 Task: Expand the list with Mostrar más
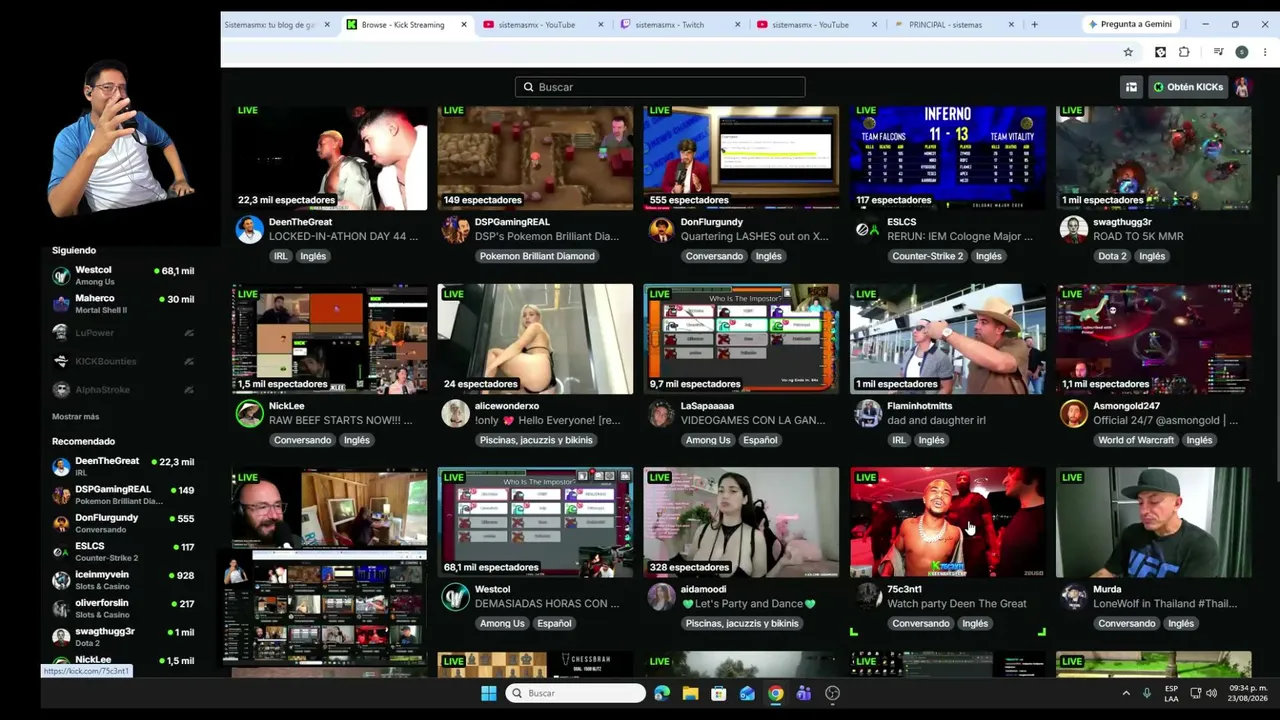76,416
